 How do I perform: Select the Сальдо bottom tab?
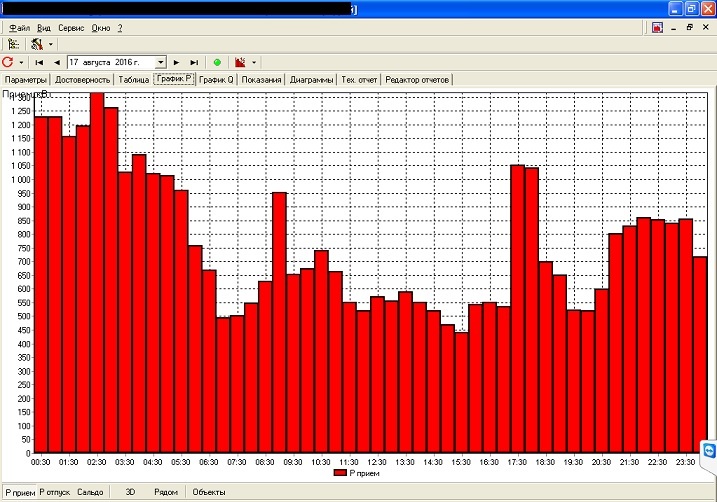(x=90, y=492)
